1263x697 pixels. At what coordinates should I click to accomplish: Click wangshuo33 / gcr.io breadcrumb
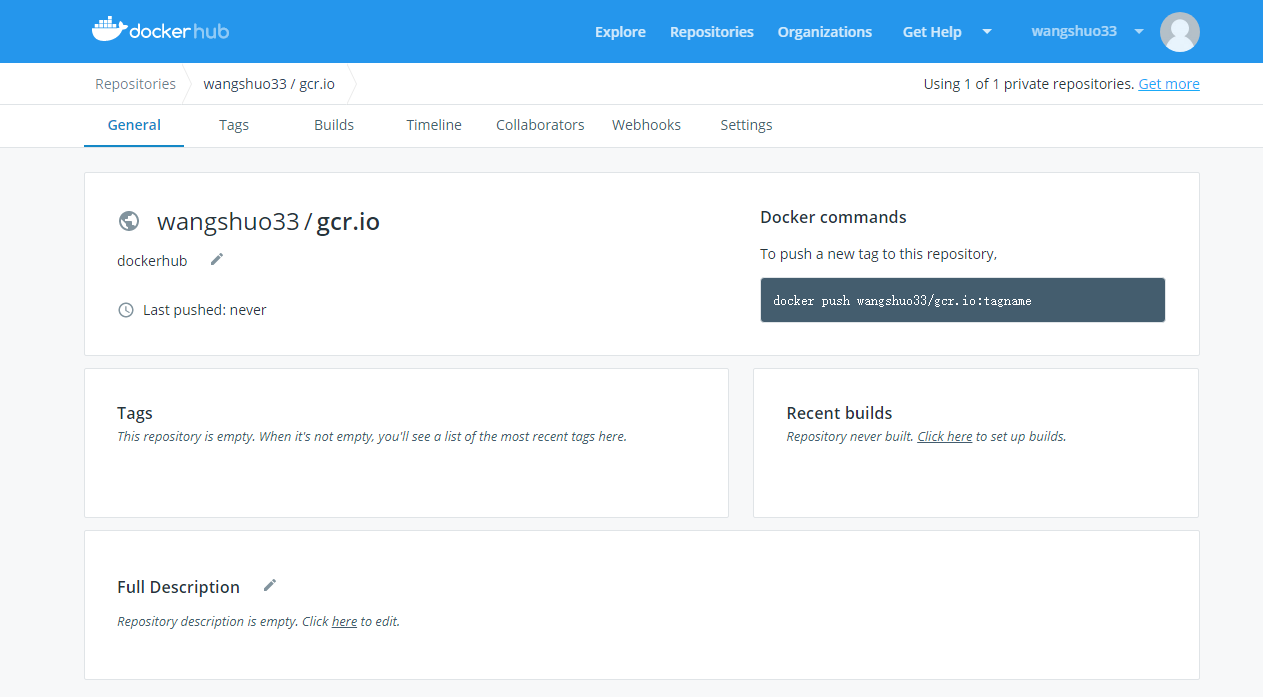pos(269,84)
